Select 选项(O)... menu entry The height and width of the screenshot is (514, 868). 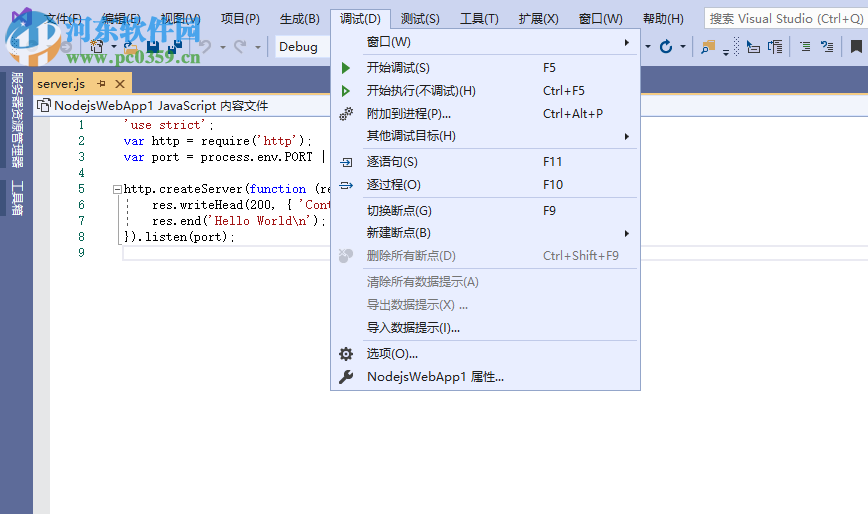[485, 354]
